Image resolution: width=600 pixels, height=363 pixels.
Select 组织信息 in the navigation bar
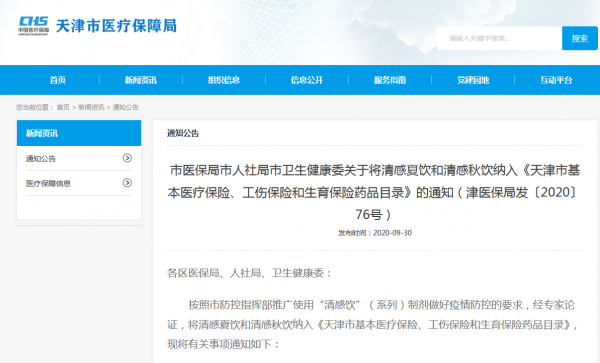224,80
